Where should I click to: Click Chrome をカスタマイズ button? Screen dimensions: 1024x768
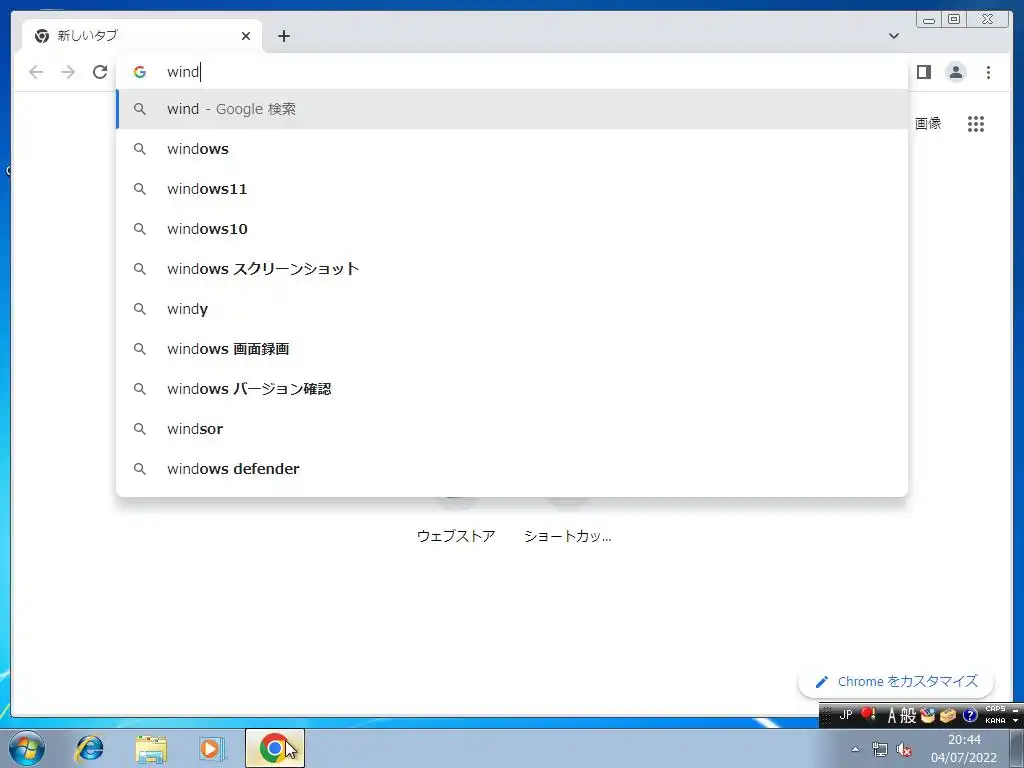[x=896, y=682]
